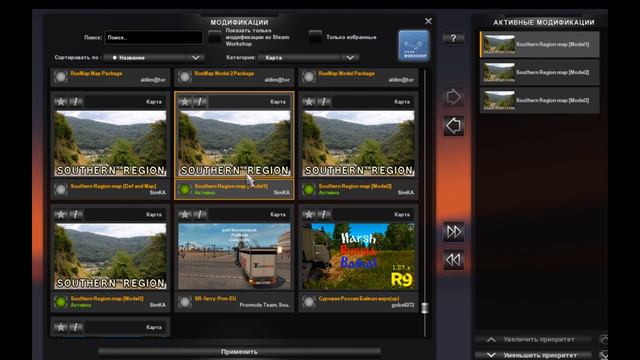Viewport: 640px width, 360px height.
Task: Toggle RusMap Model 2 Package status circle
Action: click(185, 77)
